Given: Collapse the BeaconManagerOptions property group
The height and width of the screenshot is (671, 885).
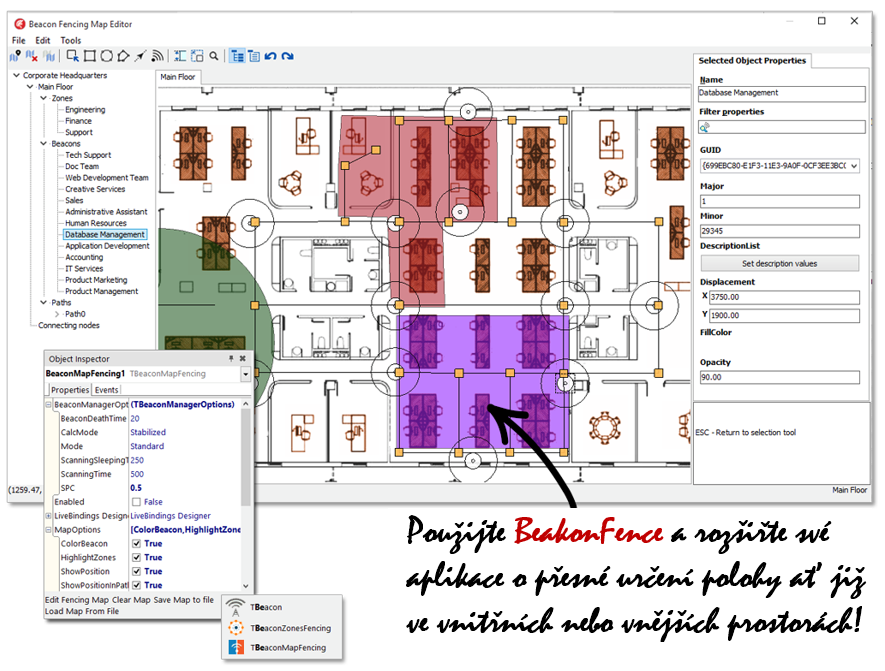Looking at the screenshot, I should tap(49, 405).
